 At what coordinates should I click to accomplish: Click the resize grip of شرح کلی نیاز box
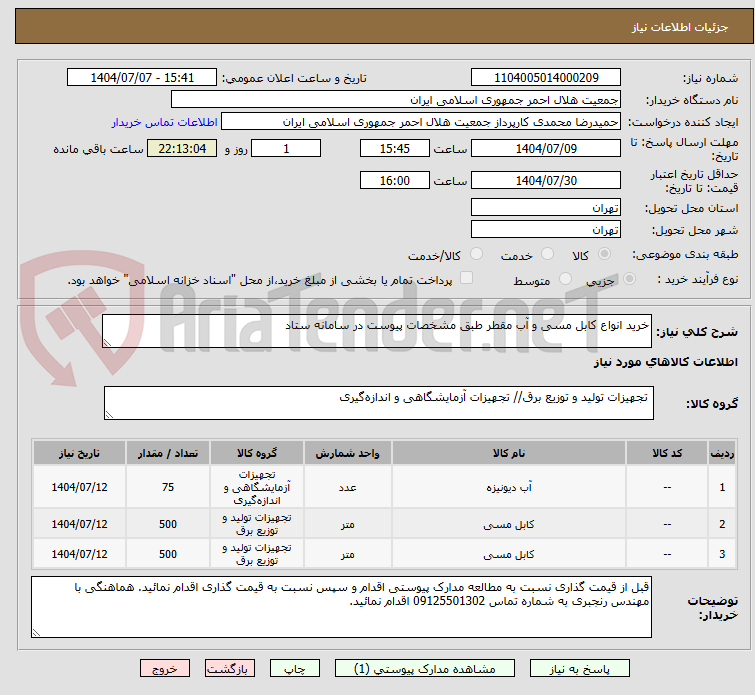point(107,342)
